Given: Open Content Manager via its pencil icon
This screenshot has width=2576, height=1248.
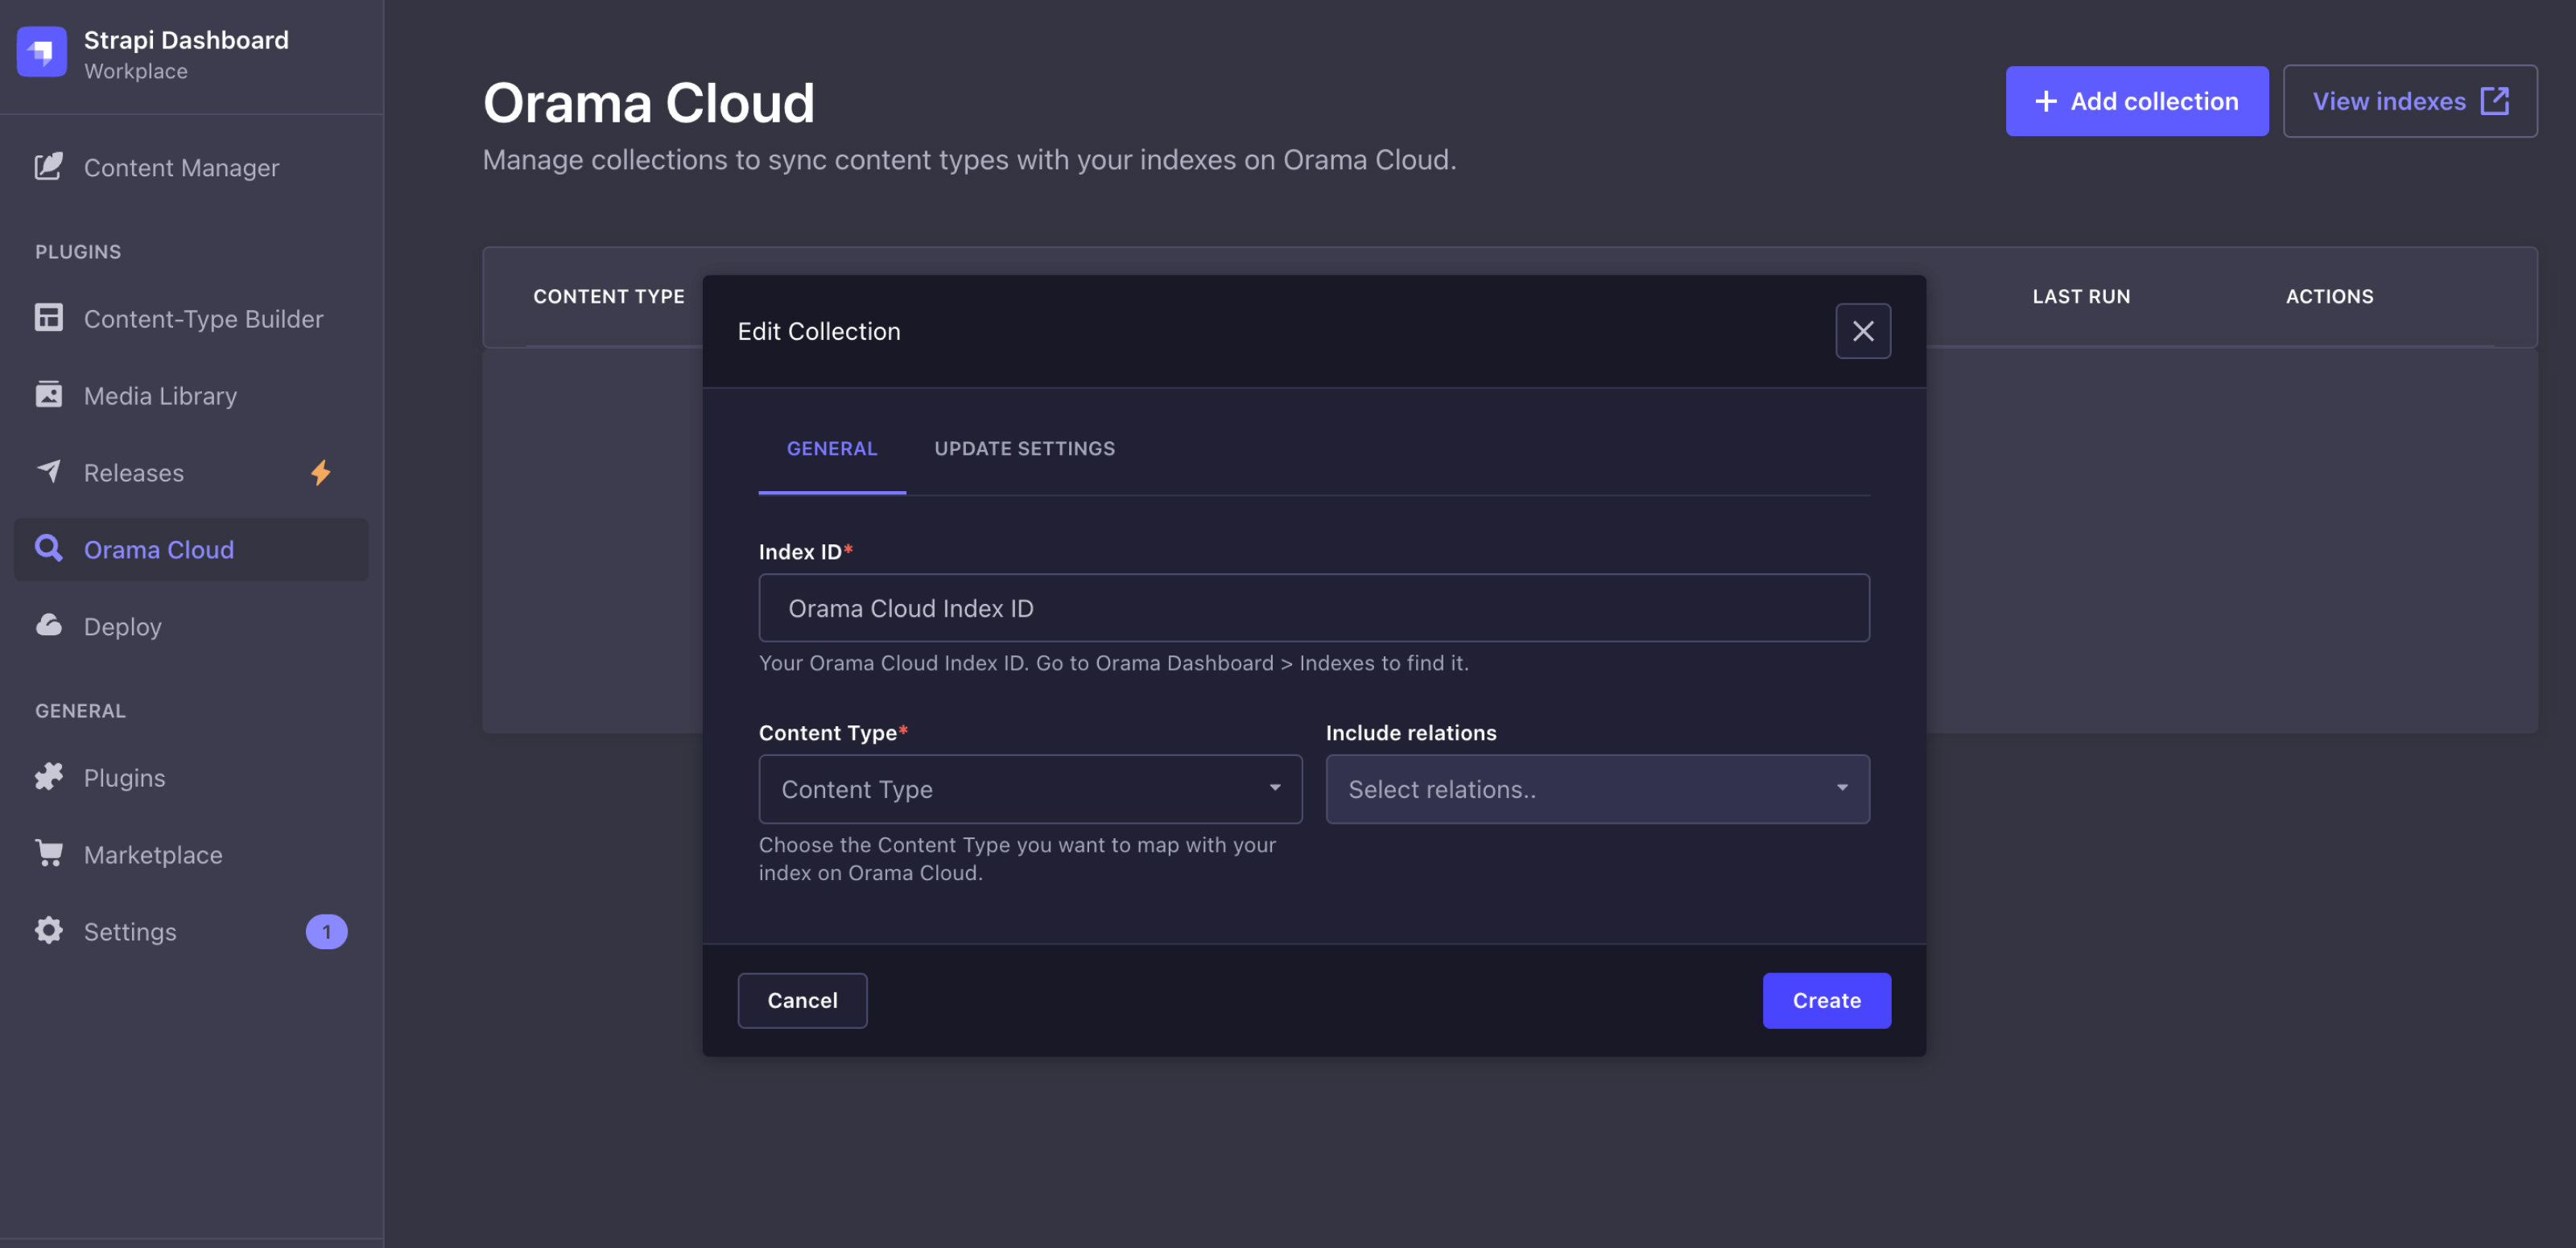Looking at the screenshot, I should pyautogui.click(x=48, y=167).
